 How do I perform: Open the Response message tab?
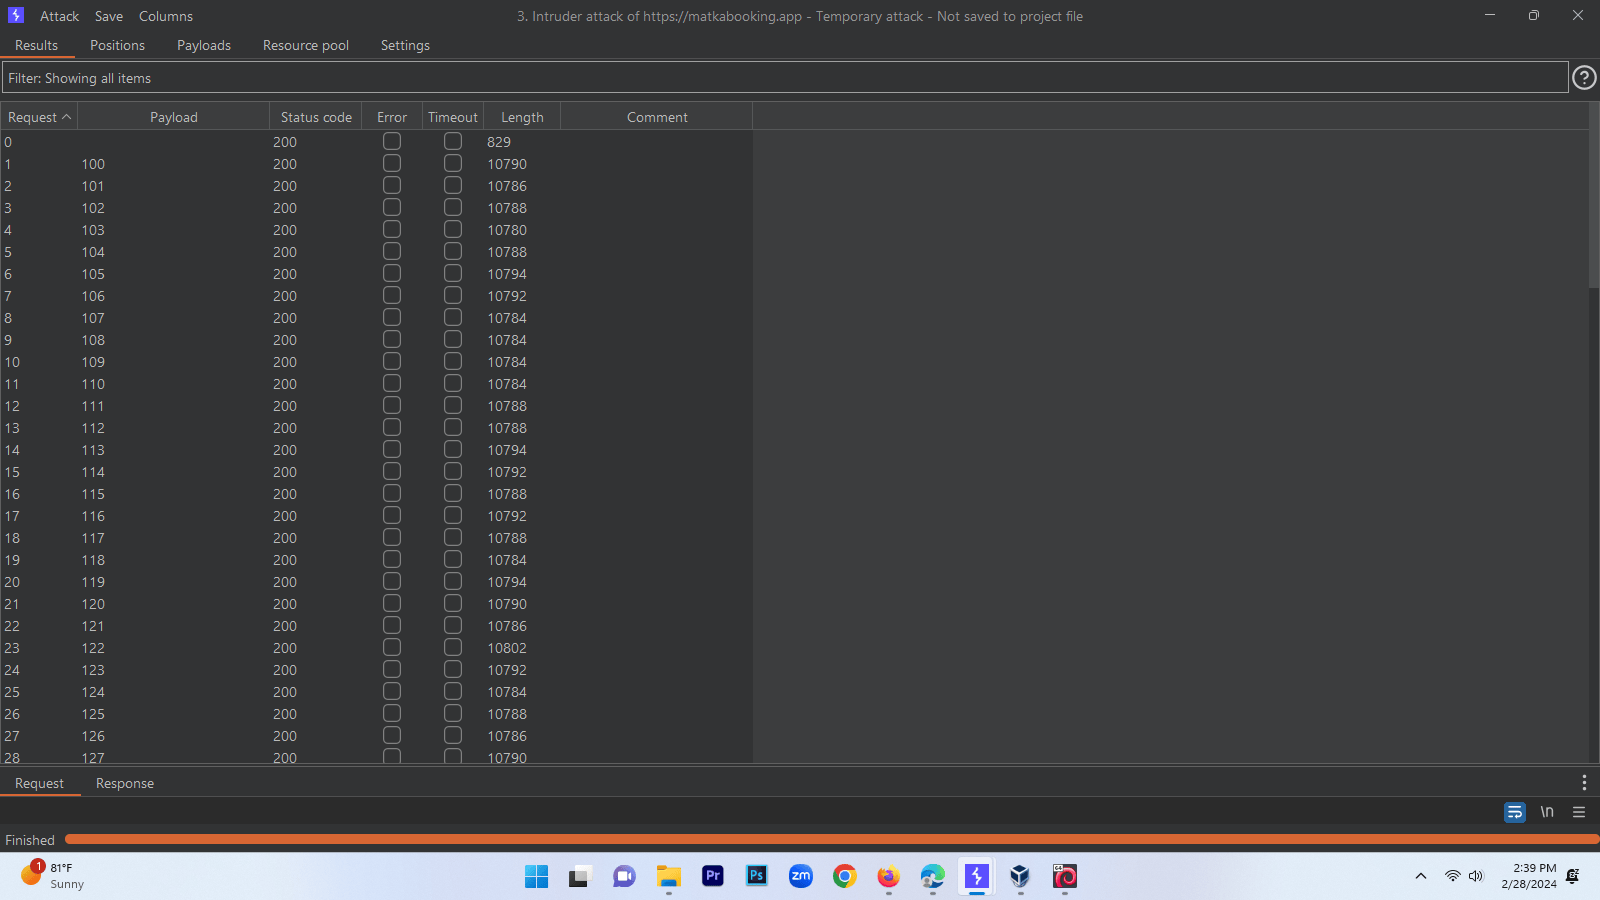pyautogui.click(x=125, y=783)
